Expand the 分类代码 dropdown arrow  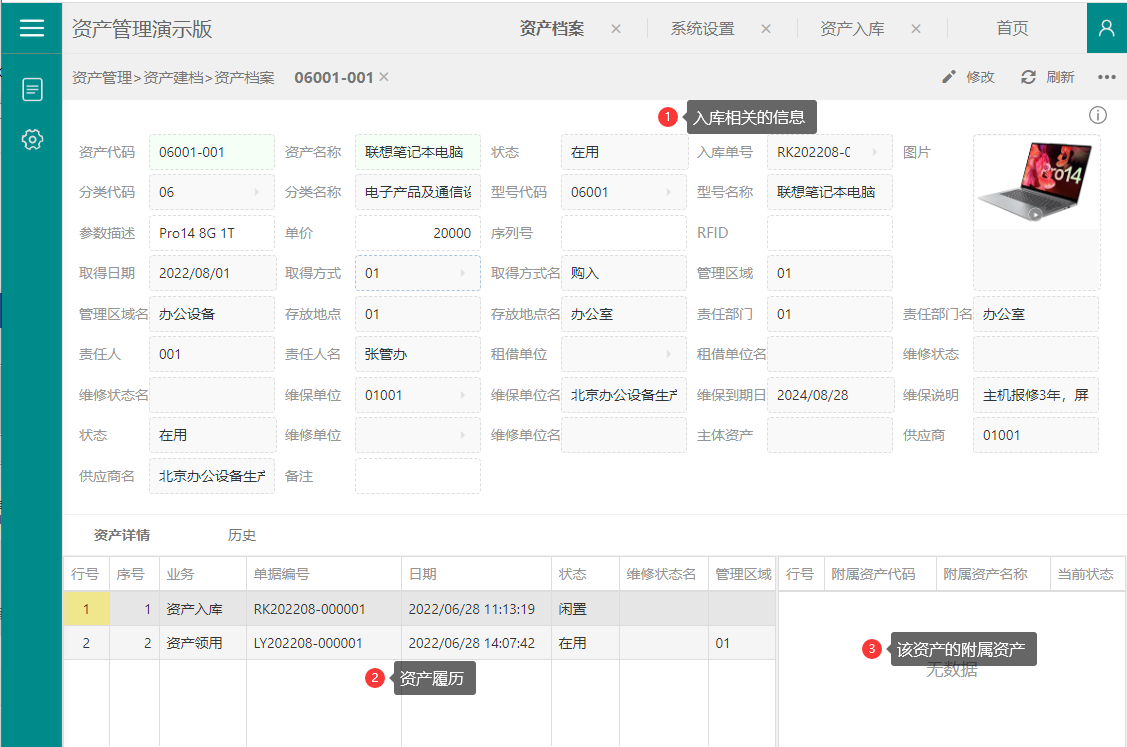[256, 192]
